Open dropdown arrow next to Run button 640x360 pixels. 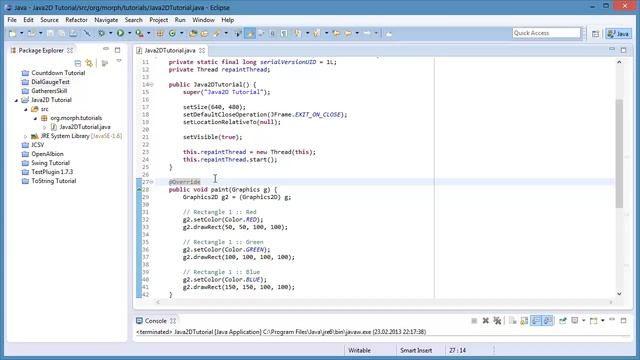pyautogui.click(x=129, y=33)
